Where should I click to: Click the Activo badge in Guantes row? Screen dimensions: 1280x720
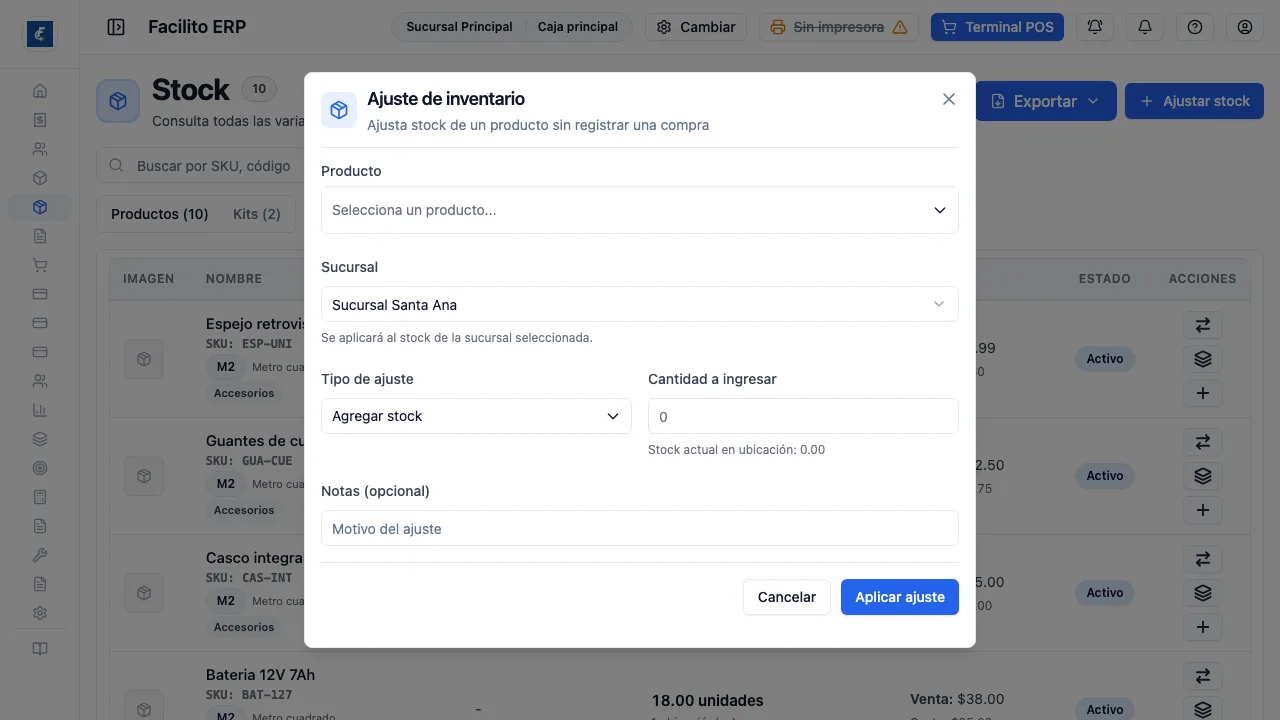(x=1105, y=476)
